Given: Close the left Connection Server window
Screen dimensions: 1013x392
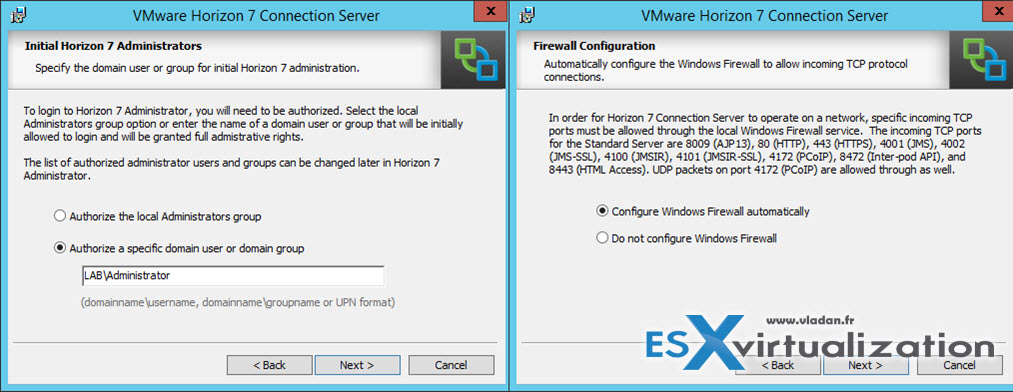Looking at the screenshot, I should coord(490,11).
